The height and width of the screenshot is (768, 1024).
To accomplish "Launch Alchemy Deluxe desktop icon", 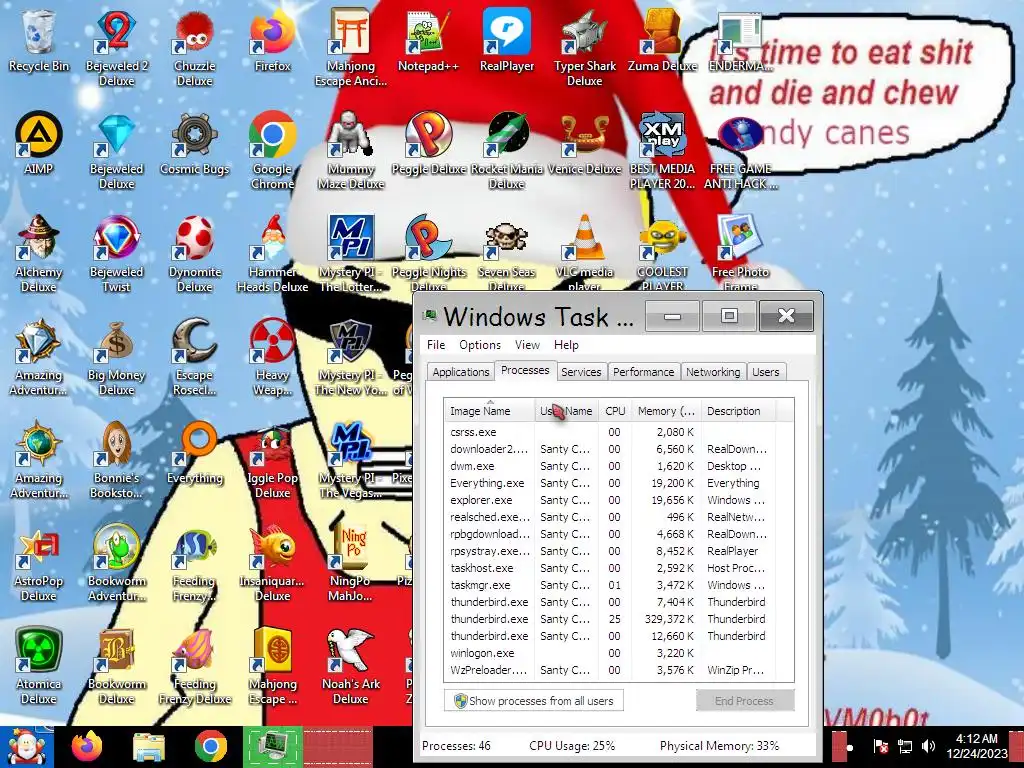I will (39, 253).
